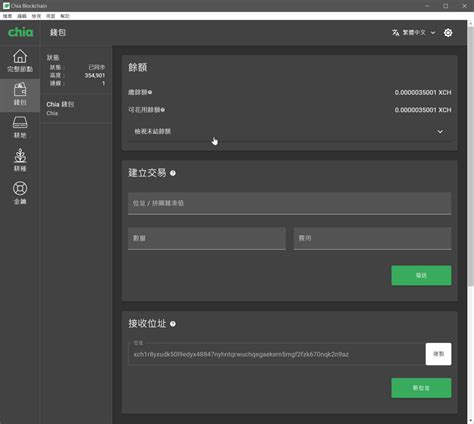This screenshot has width=474, height=424.
Task: Focus the 數量 amount input field
Action: 207,238
